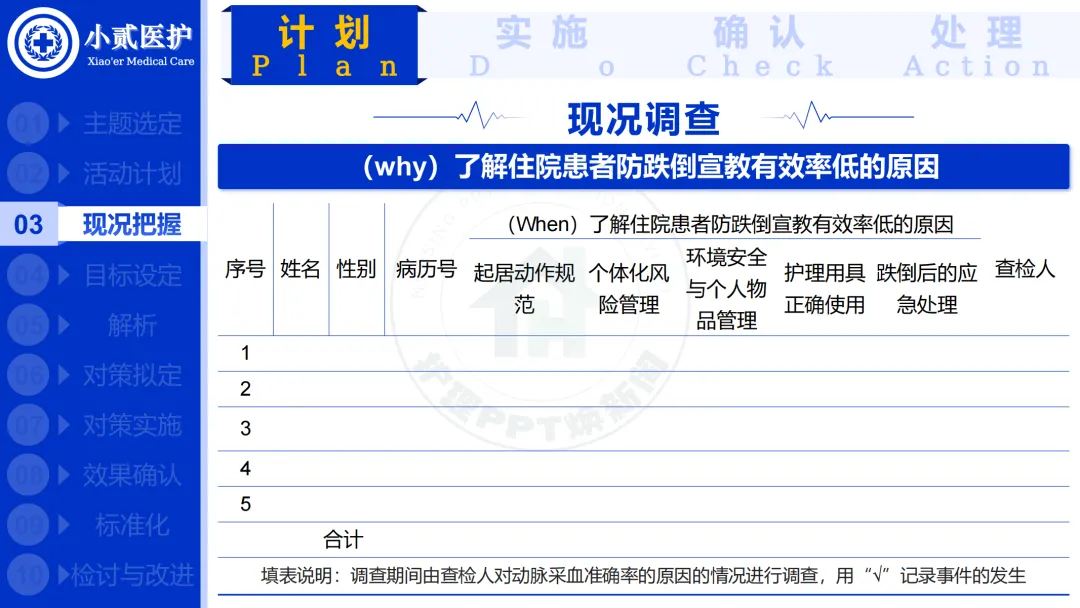Viewport: 1080px width, 608px height.
Task: Click table row number 5
Action: click(x=245, y=504)
